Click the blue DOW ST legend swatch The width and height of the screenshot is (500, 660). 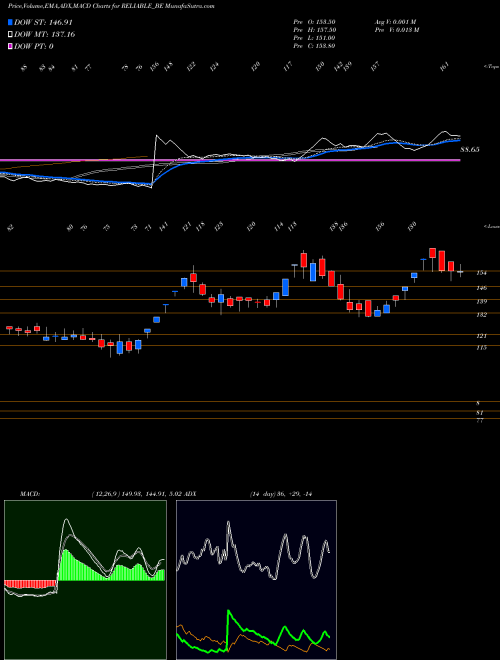click(10, 22)
